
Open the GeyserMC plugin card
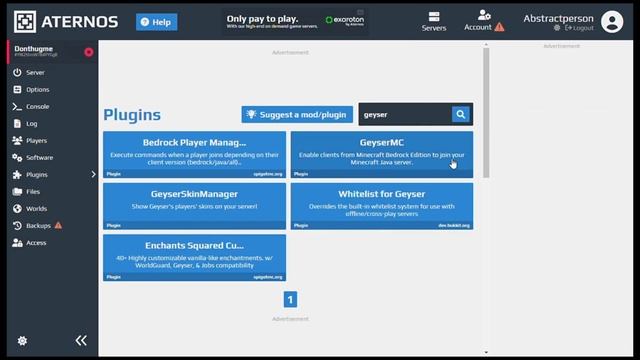pos(382,154)
